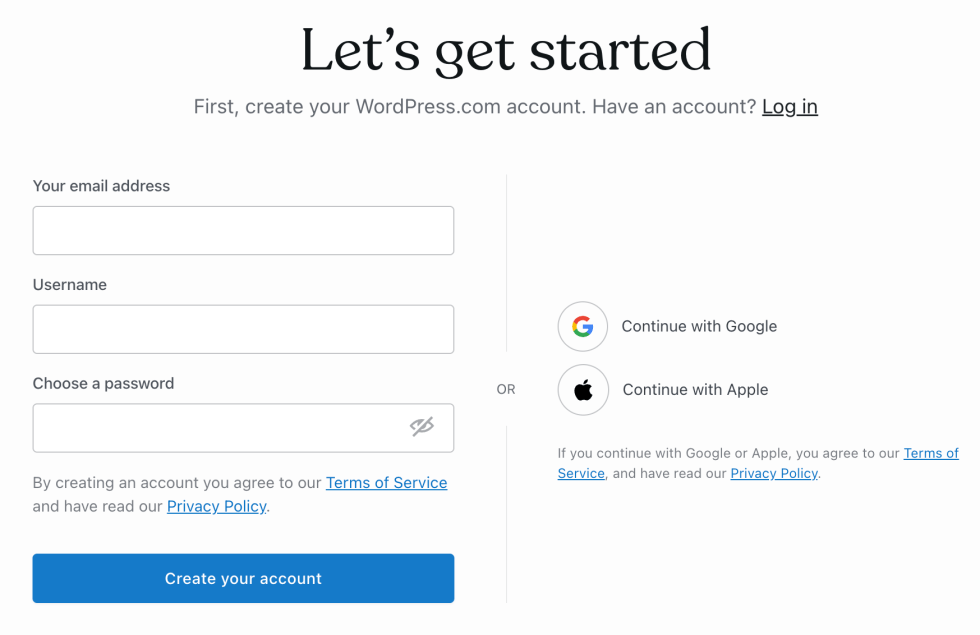
Task: Click the WordPress.com account subtitle text
Action: click(x=474, y=107)
